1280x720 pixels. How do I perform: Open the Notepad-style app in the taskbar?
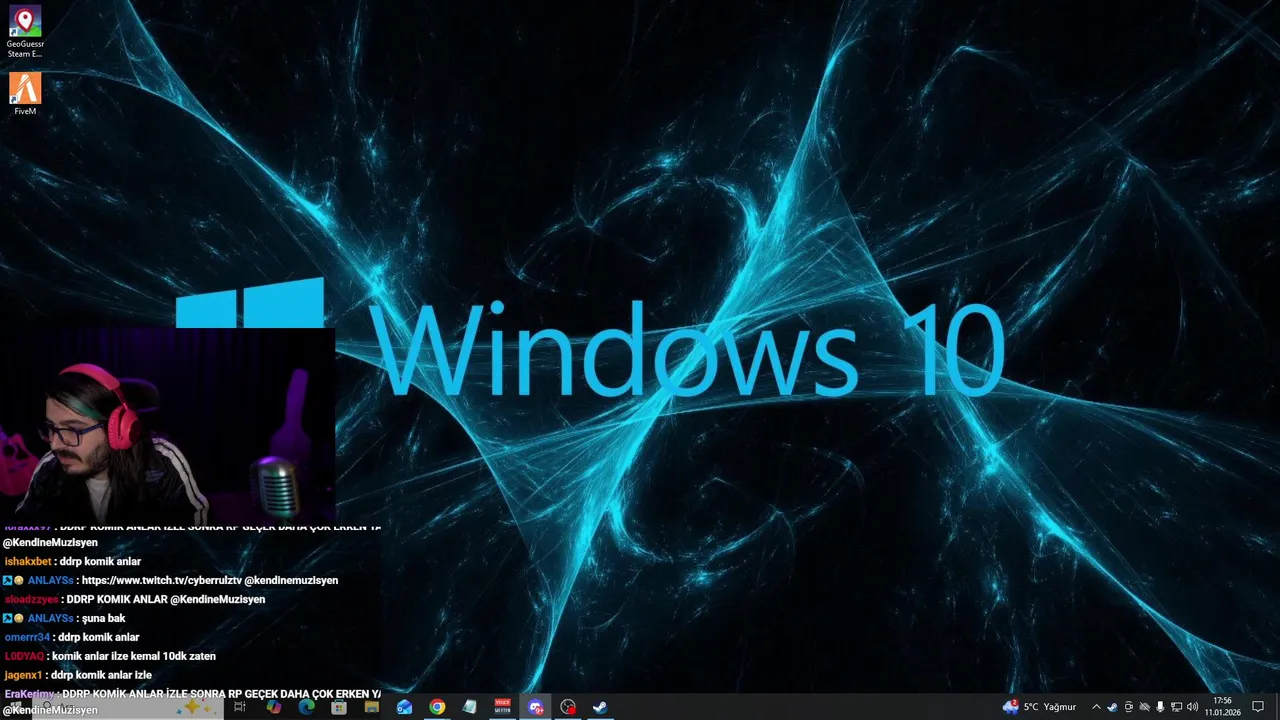coord(470,707)
